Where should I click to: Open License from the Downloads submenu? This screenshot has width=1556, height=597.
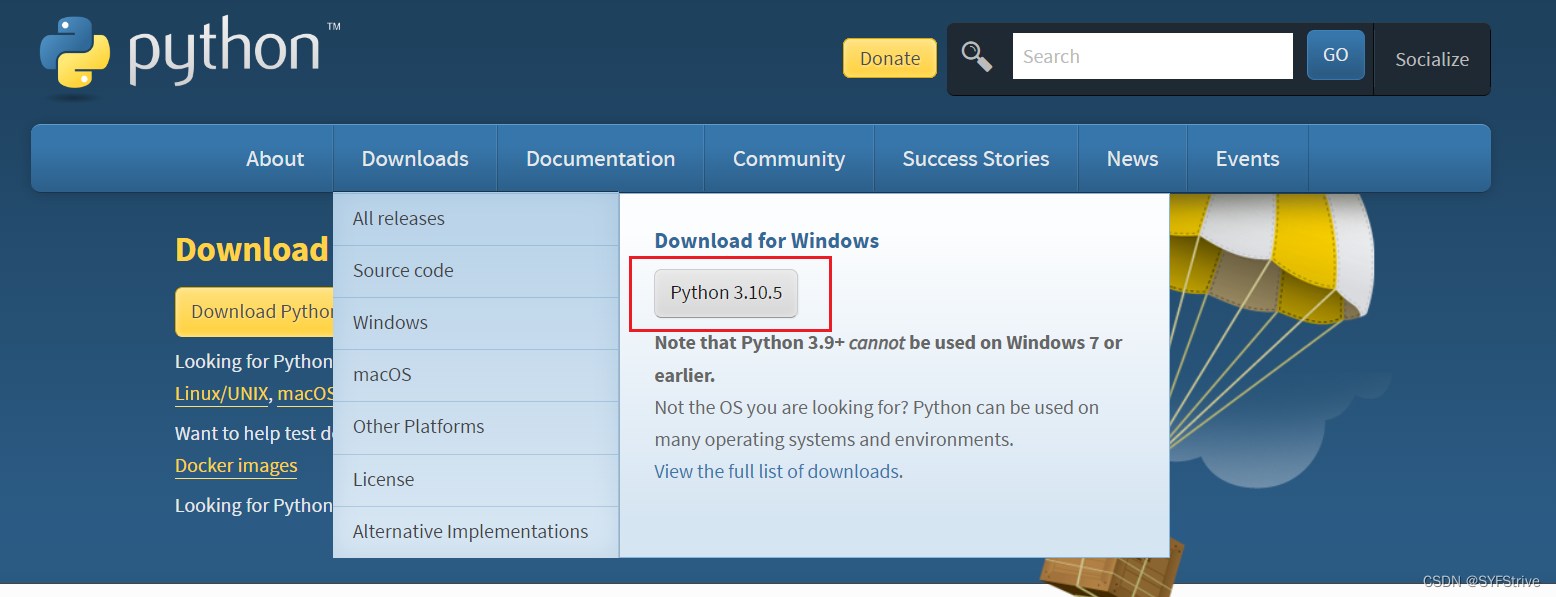(476, 480)
